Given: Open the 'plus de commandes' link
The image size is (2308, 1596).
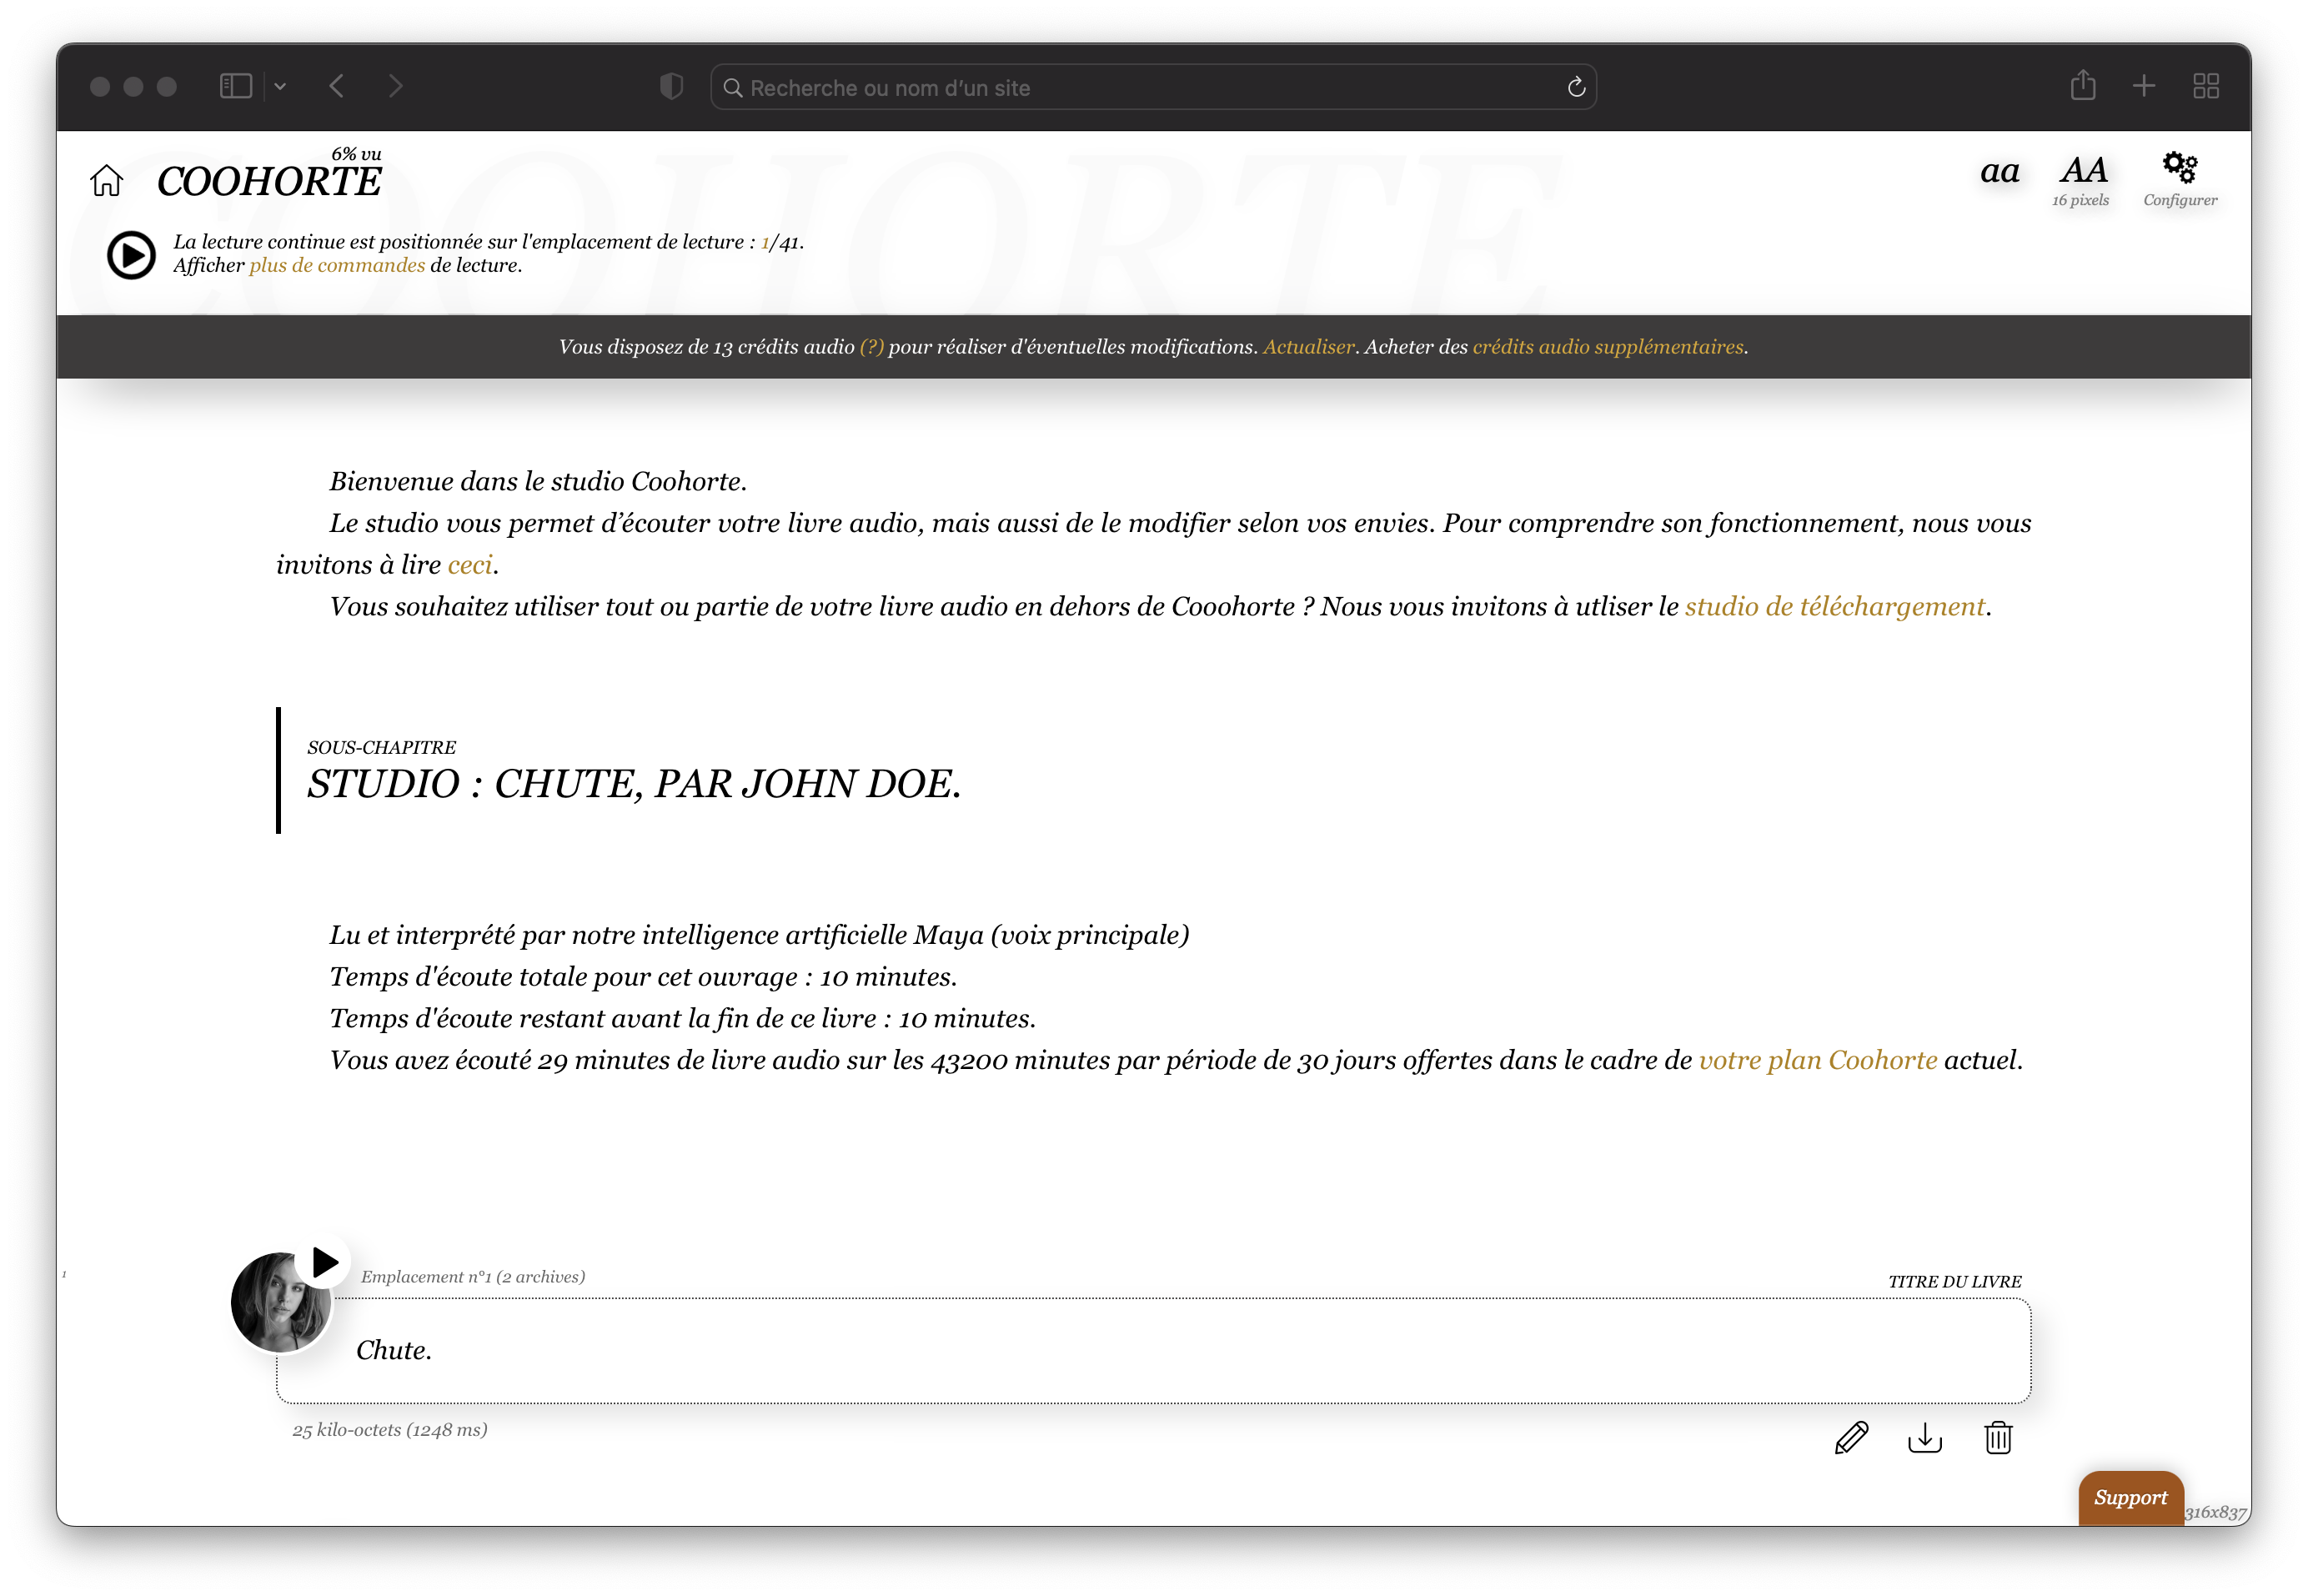Looking at the screenshot, I should [x=337, y=266].
